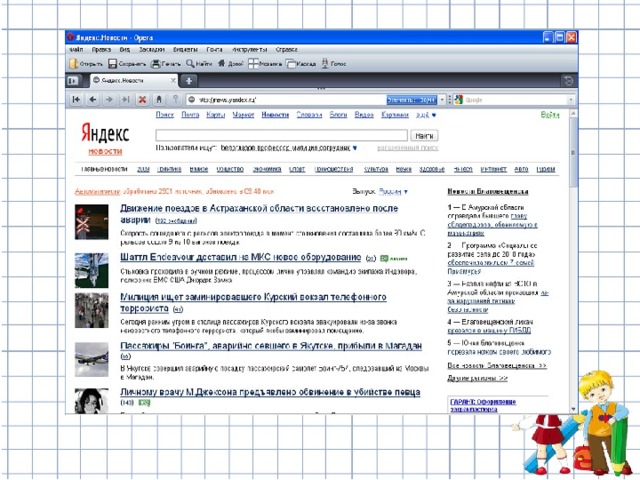Open the address bar history dropdown

click(x=442, y=100)
